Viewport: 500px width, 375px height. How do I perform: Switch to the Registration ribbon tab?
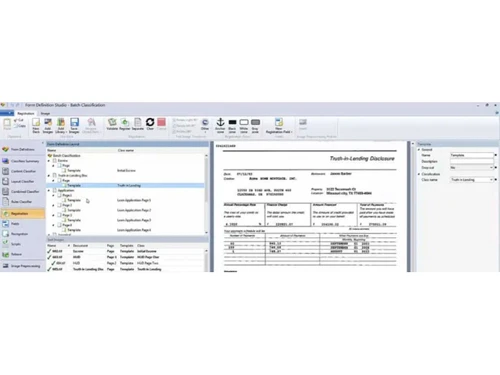tap(25, 113)
